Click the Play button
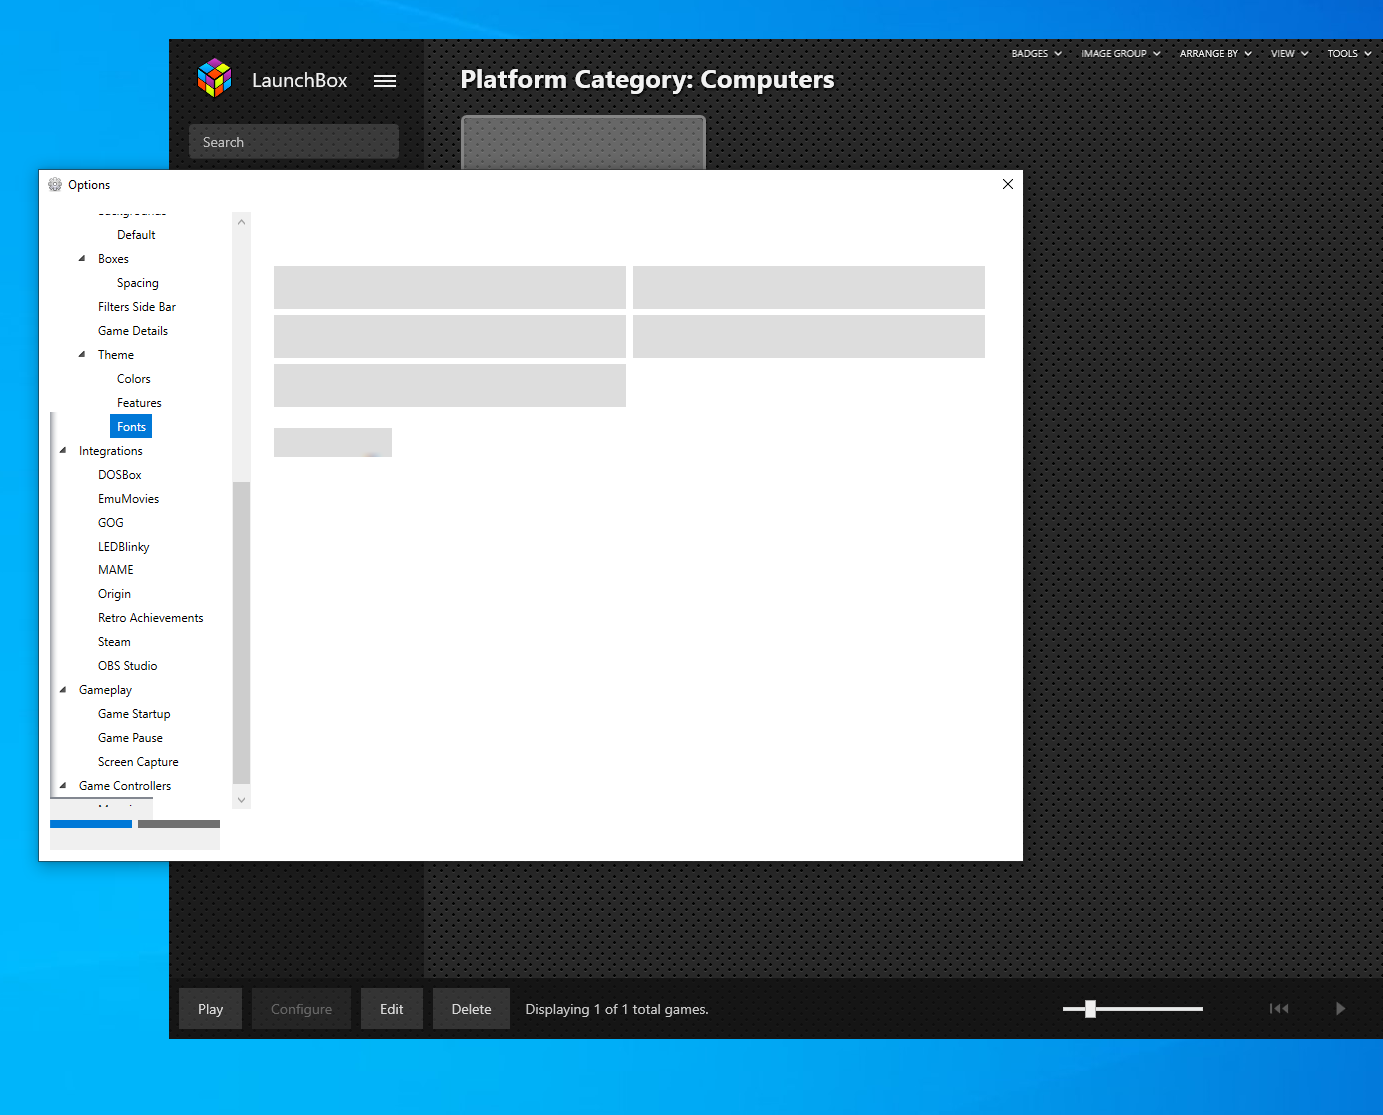 (x=210, y=1009)
